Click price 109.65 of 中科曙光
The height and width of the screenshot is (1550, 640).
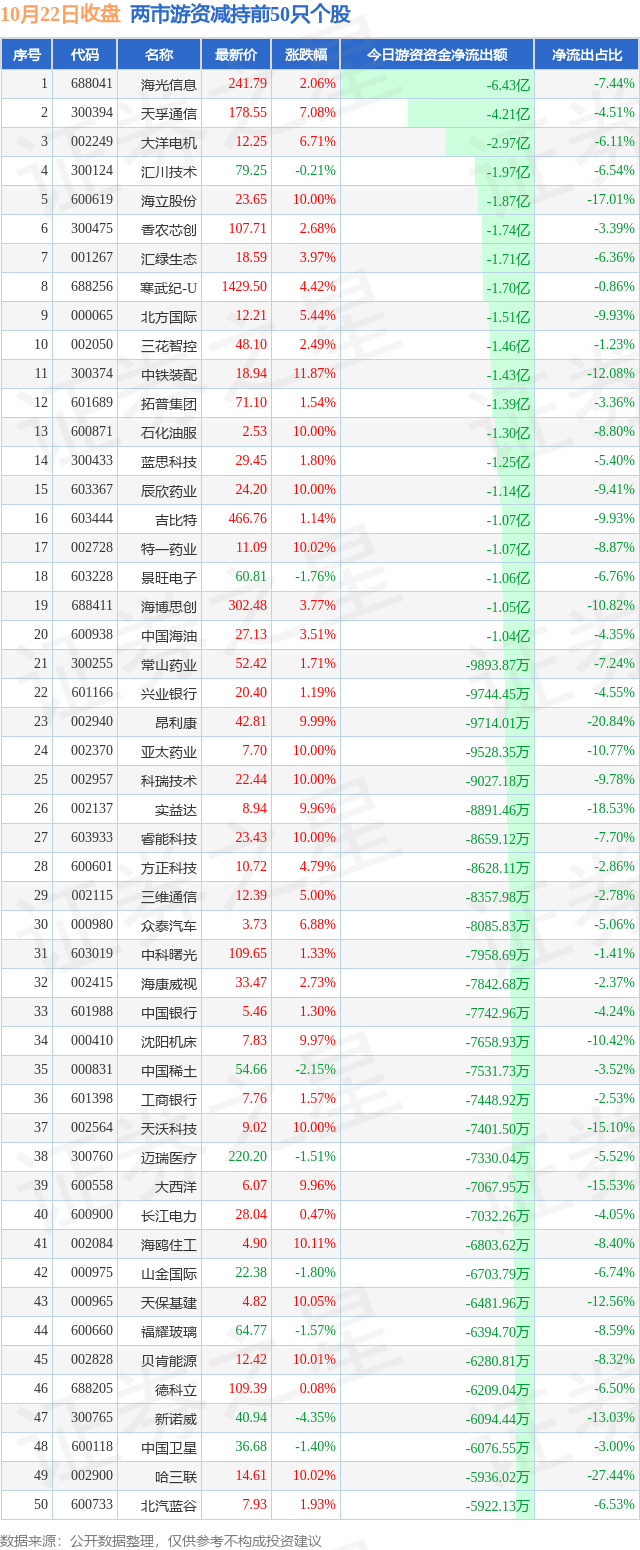pos(248,954)
